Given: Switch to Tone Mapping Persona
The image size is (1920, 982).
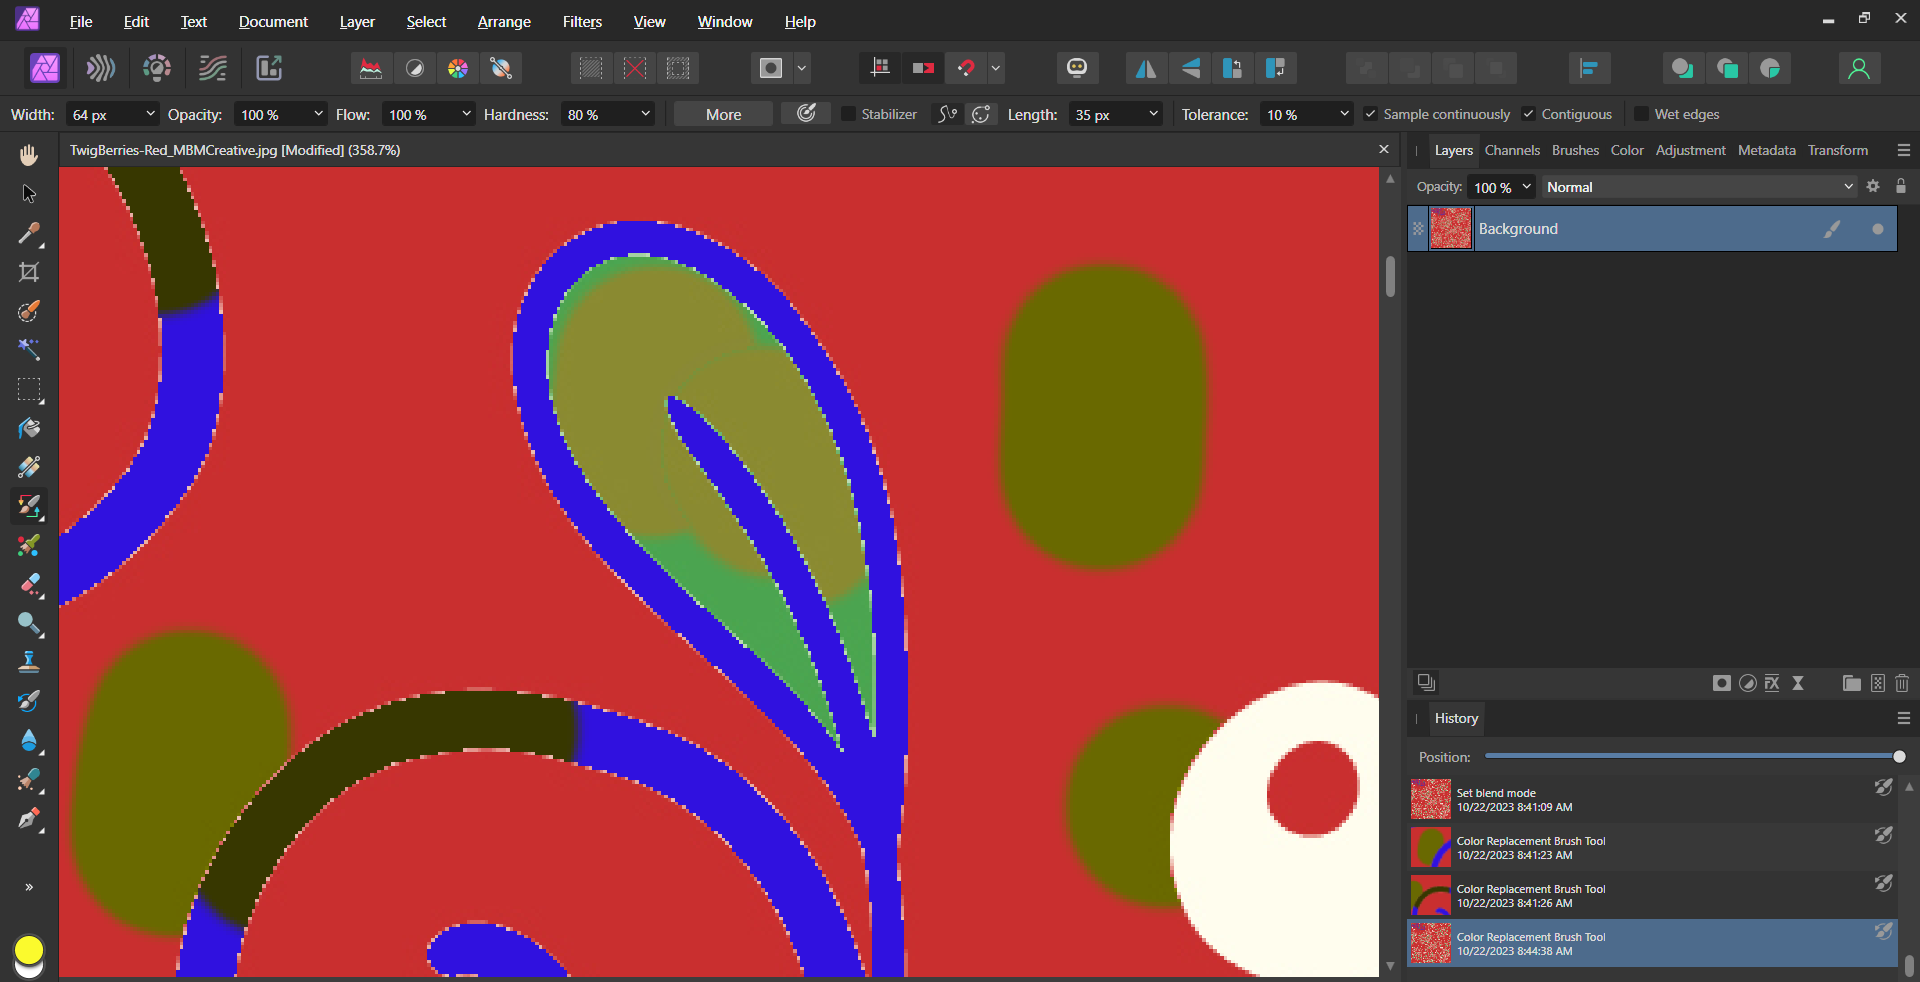Looking at the screenshot, I should pos(213,68).
